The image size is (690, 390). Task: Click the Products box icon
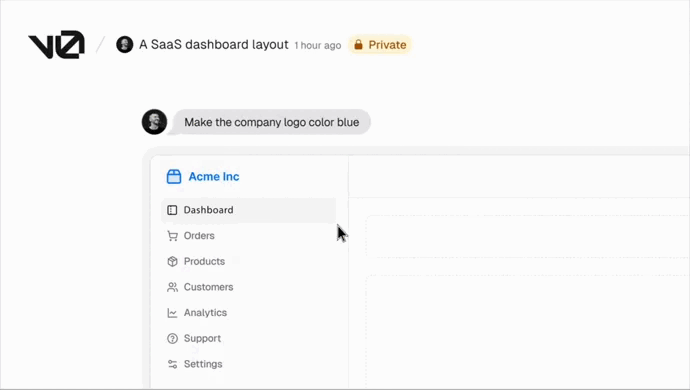(x=172, y=261)
